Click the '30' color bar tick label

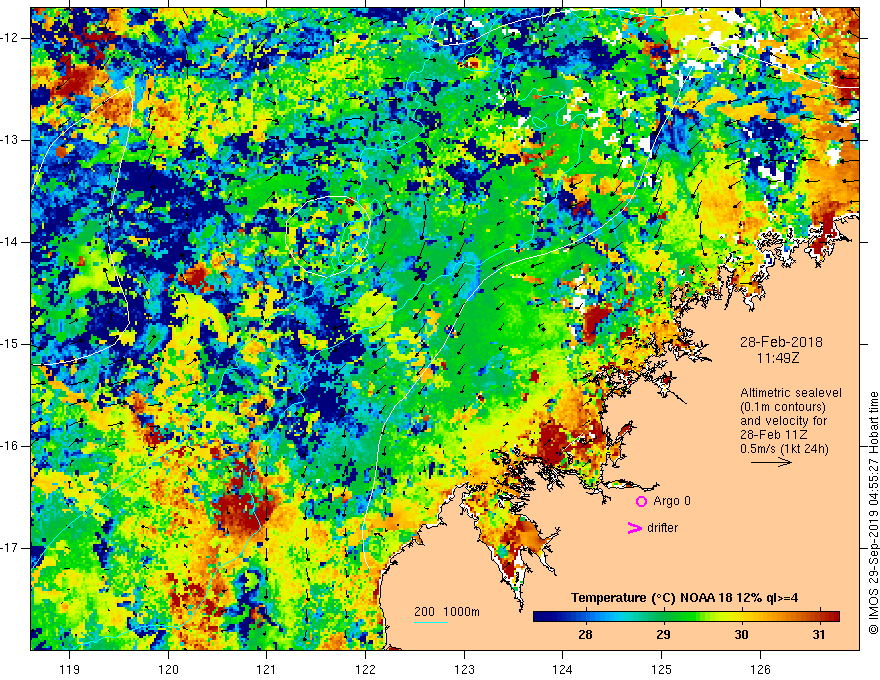(x=741, y=635)
